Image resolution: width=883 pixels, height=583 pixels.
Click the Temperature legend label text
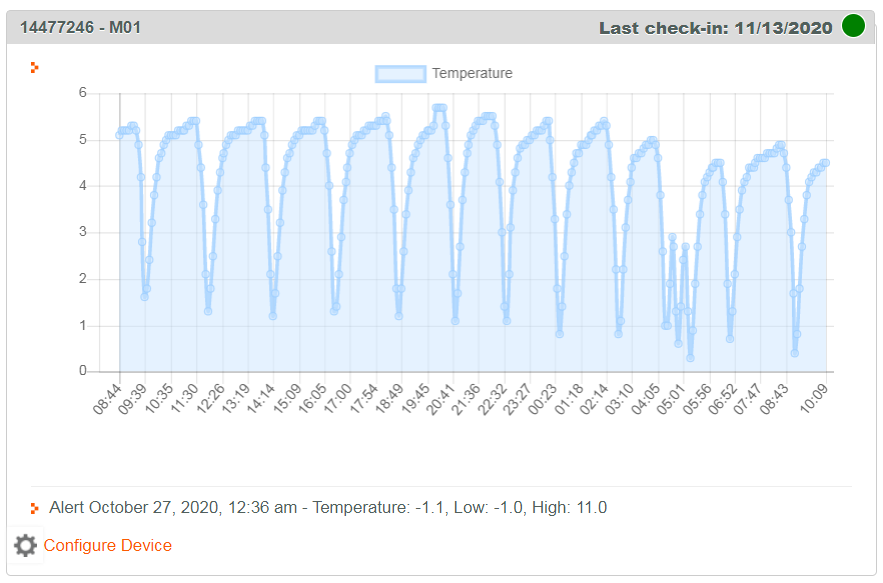pyautogui.click(x=472, y=73)
